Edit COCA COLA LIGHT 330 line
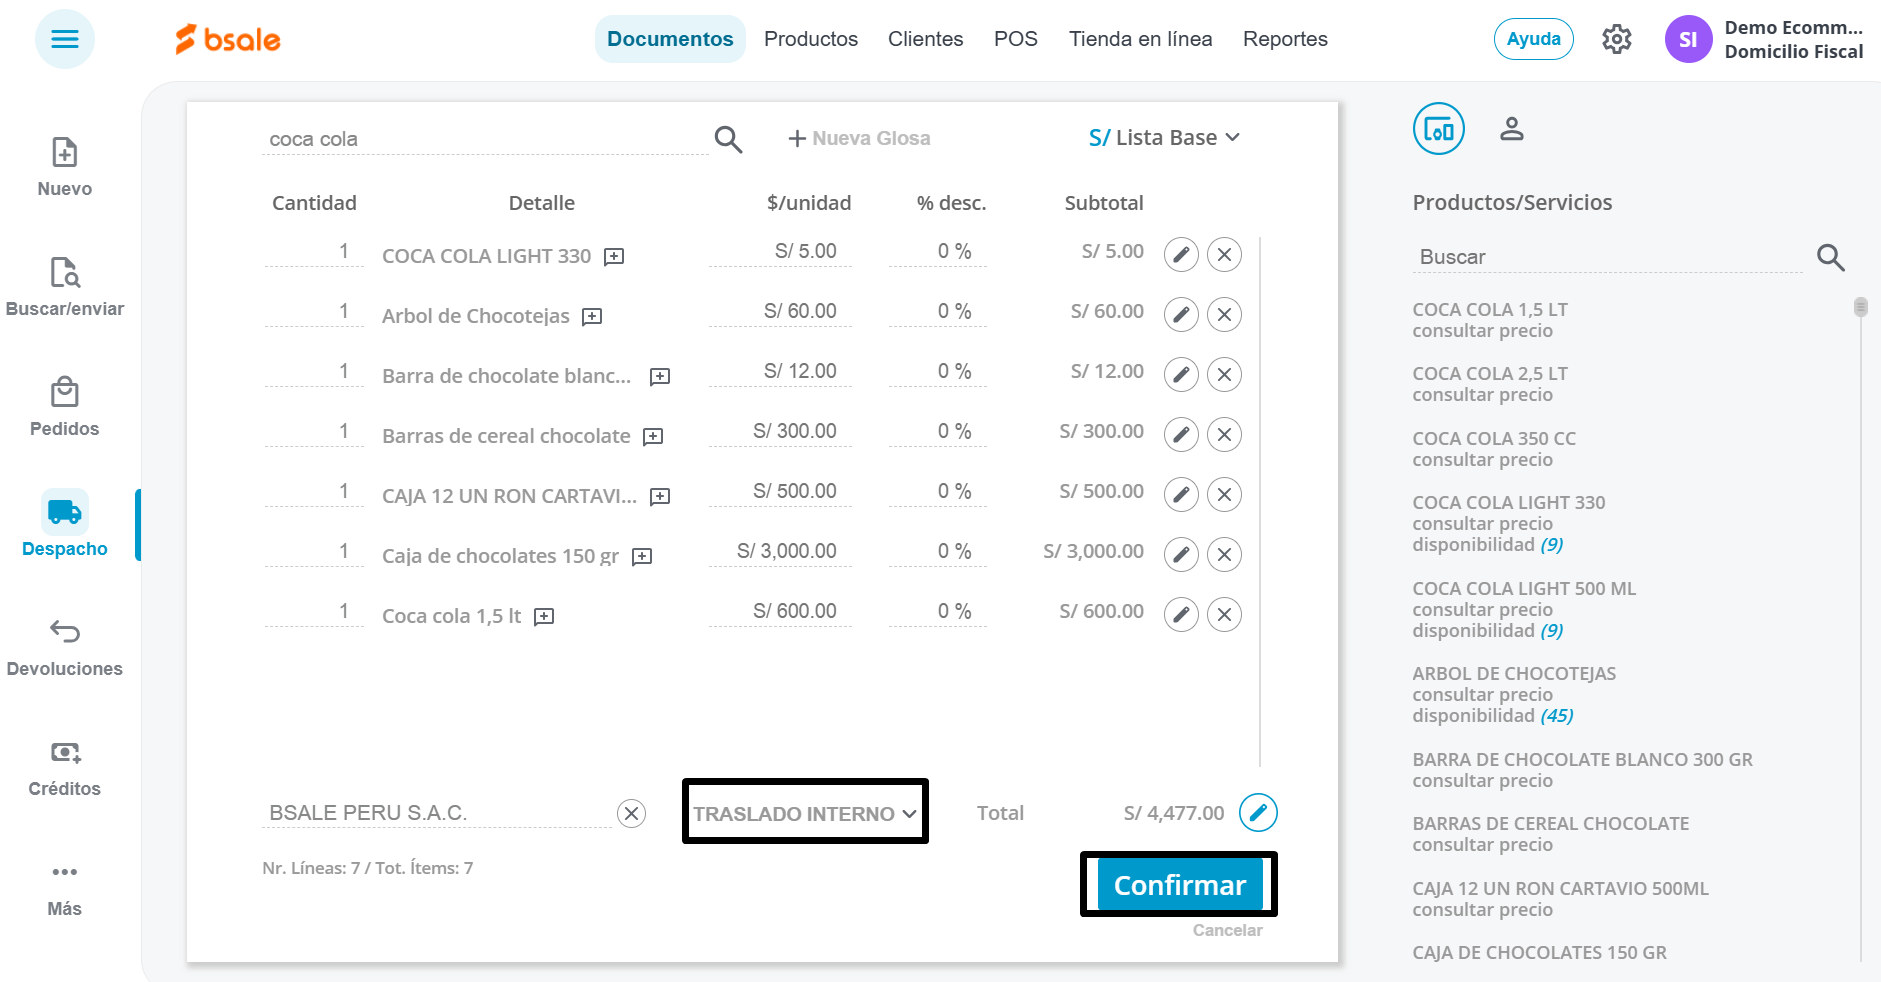 [1181, 254]
